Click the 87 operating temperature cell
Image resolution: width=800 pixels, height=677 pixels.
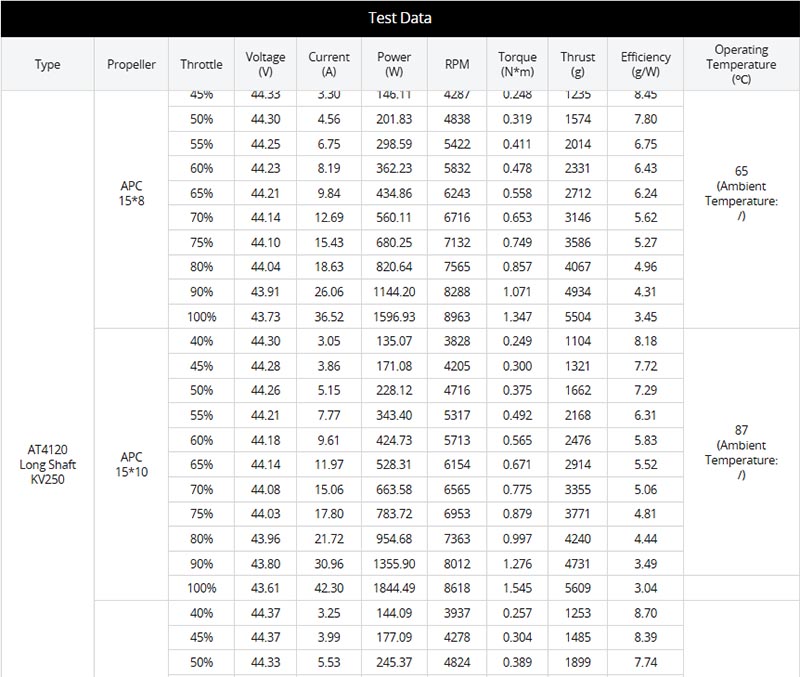click(741, 453)
